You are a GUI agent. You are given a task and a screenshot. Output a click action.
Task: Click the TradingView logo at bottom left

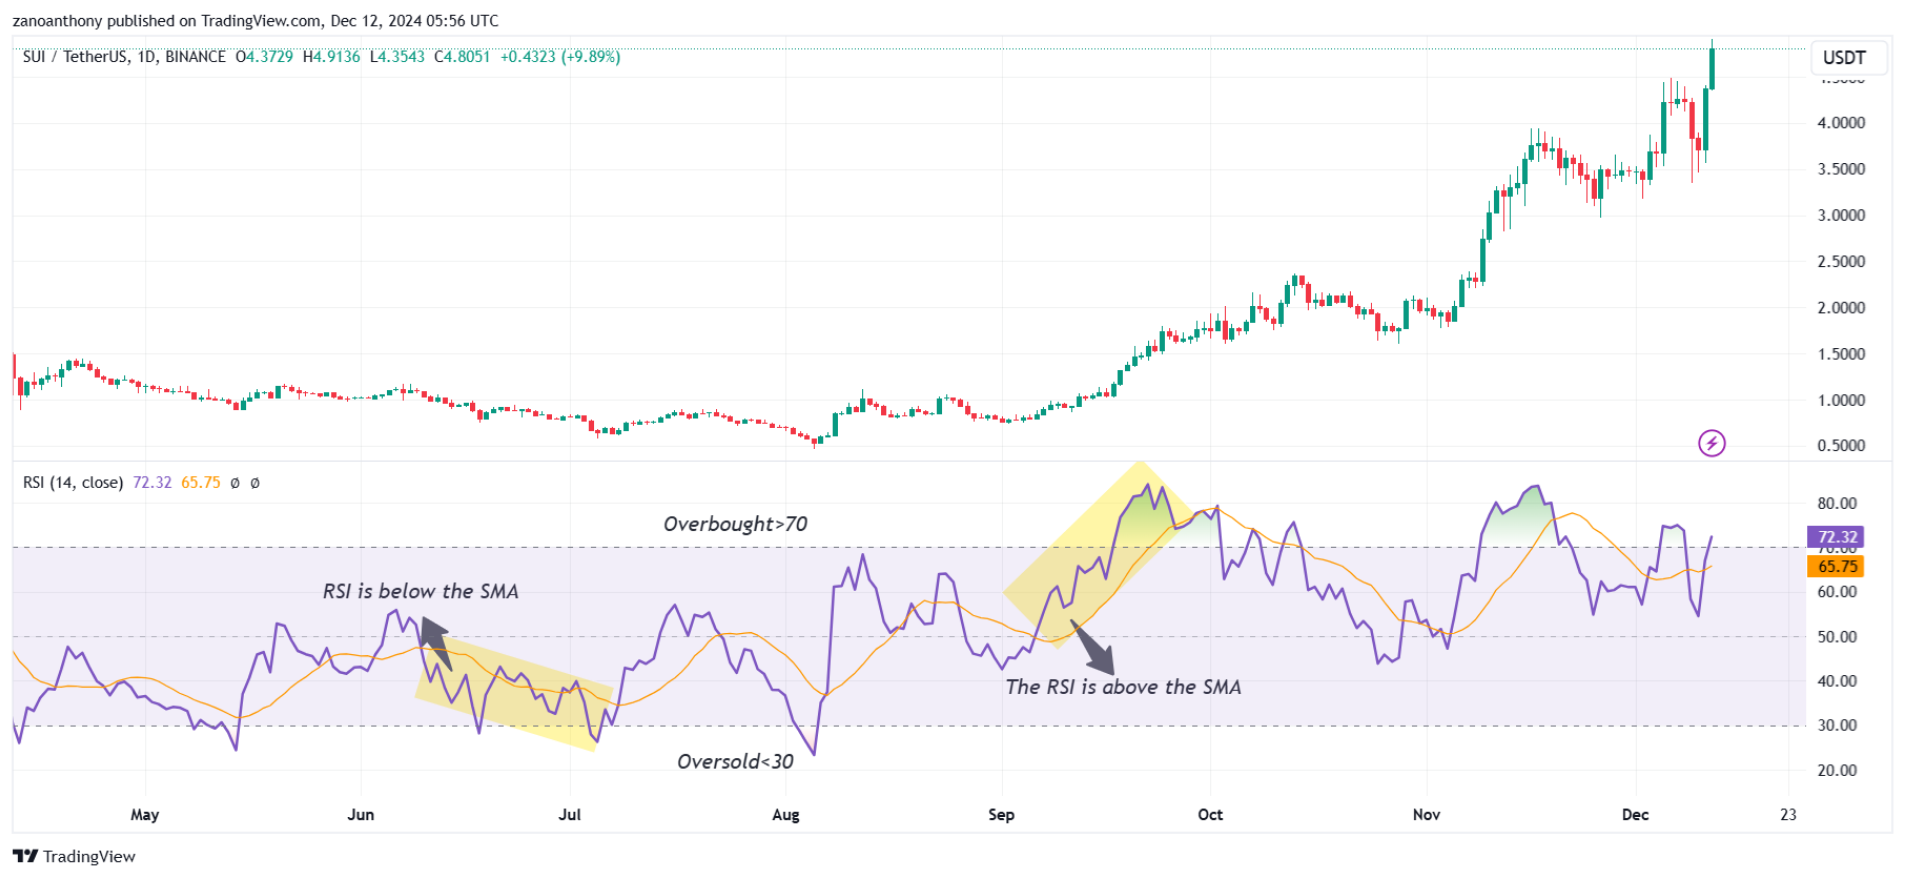(x=74, y=856)
